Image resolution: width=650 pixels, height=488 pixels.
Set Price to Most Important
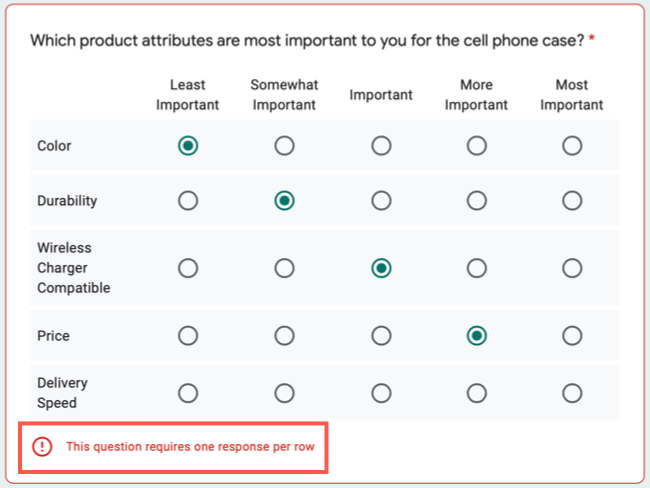[x=572, y=336]
